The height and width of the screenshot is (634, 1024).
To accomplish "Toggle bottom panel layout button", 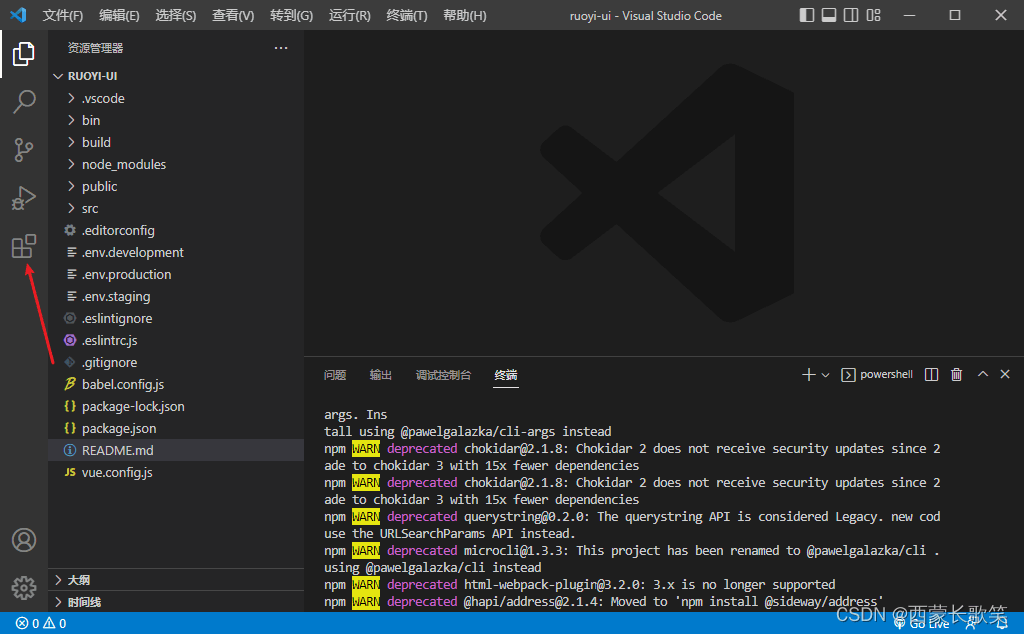I will tap(829, 15).
